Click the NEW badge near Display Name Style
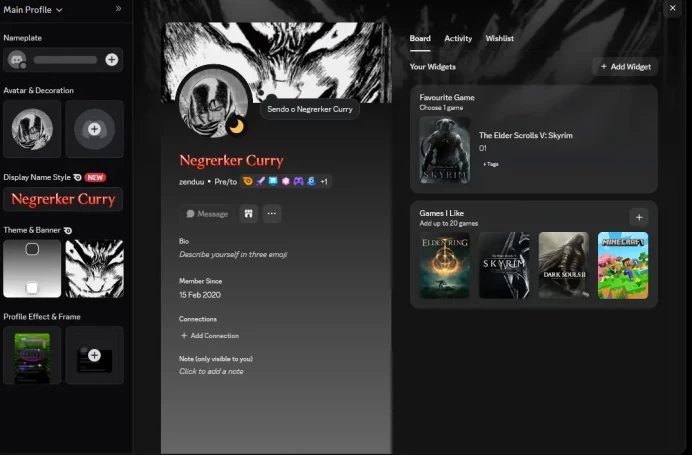Screen dimensions: 692x455 coord(95,177)
